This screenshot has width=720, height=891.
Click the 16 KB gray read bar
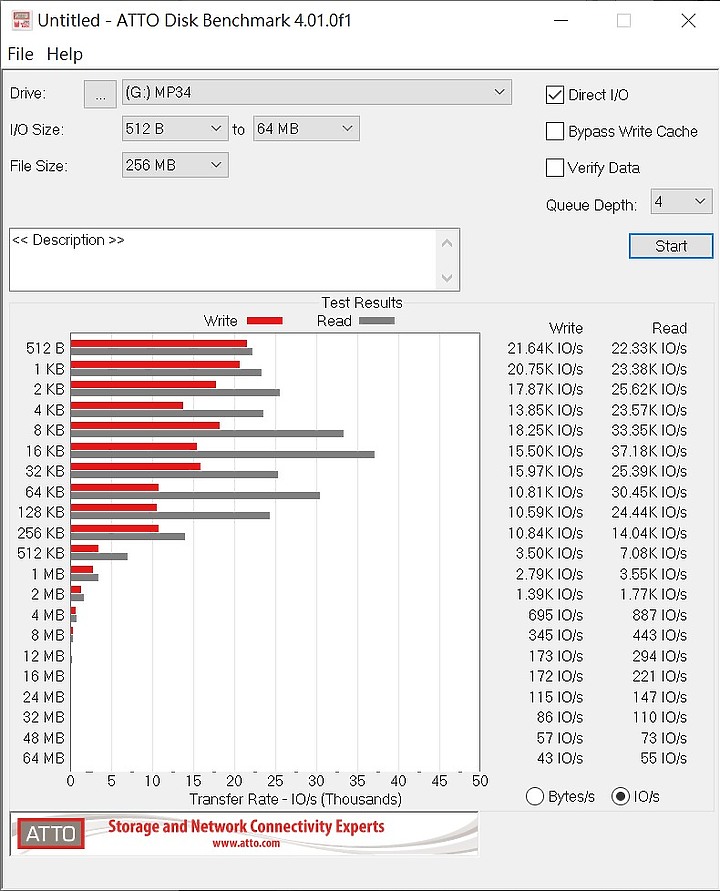click(x=223, y=454)
